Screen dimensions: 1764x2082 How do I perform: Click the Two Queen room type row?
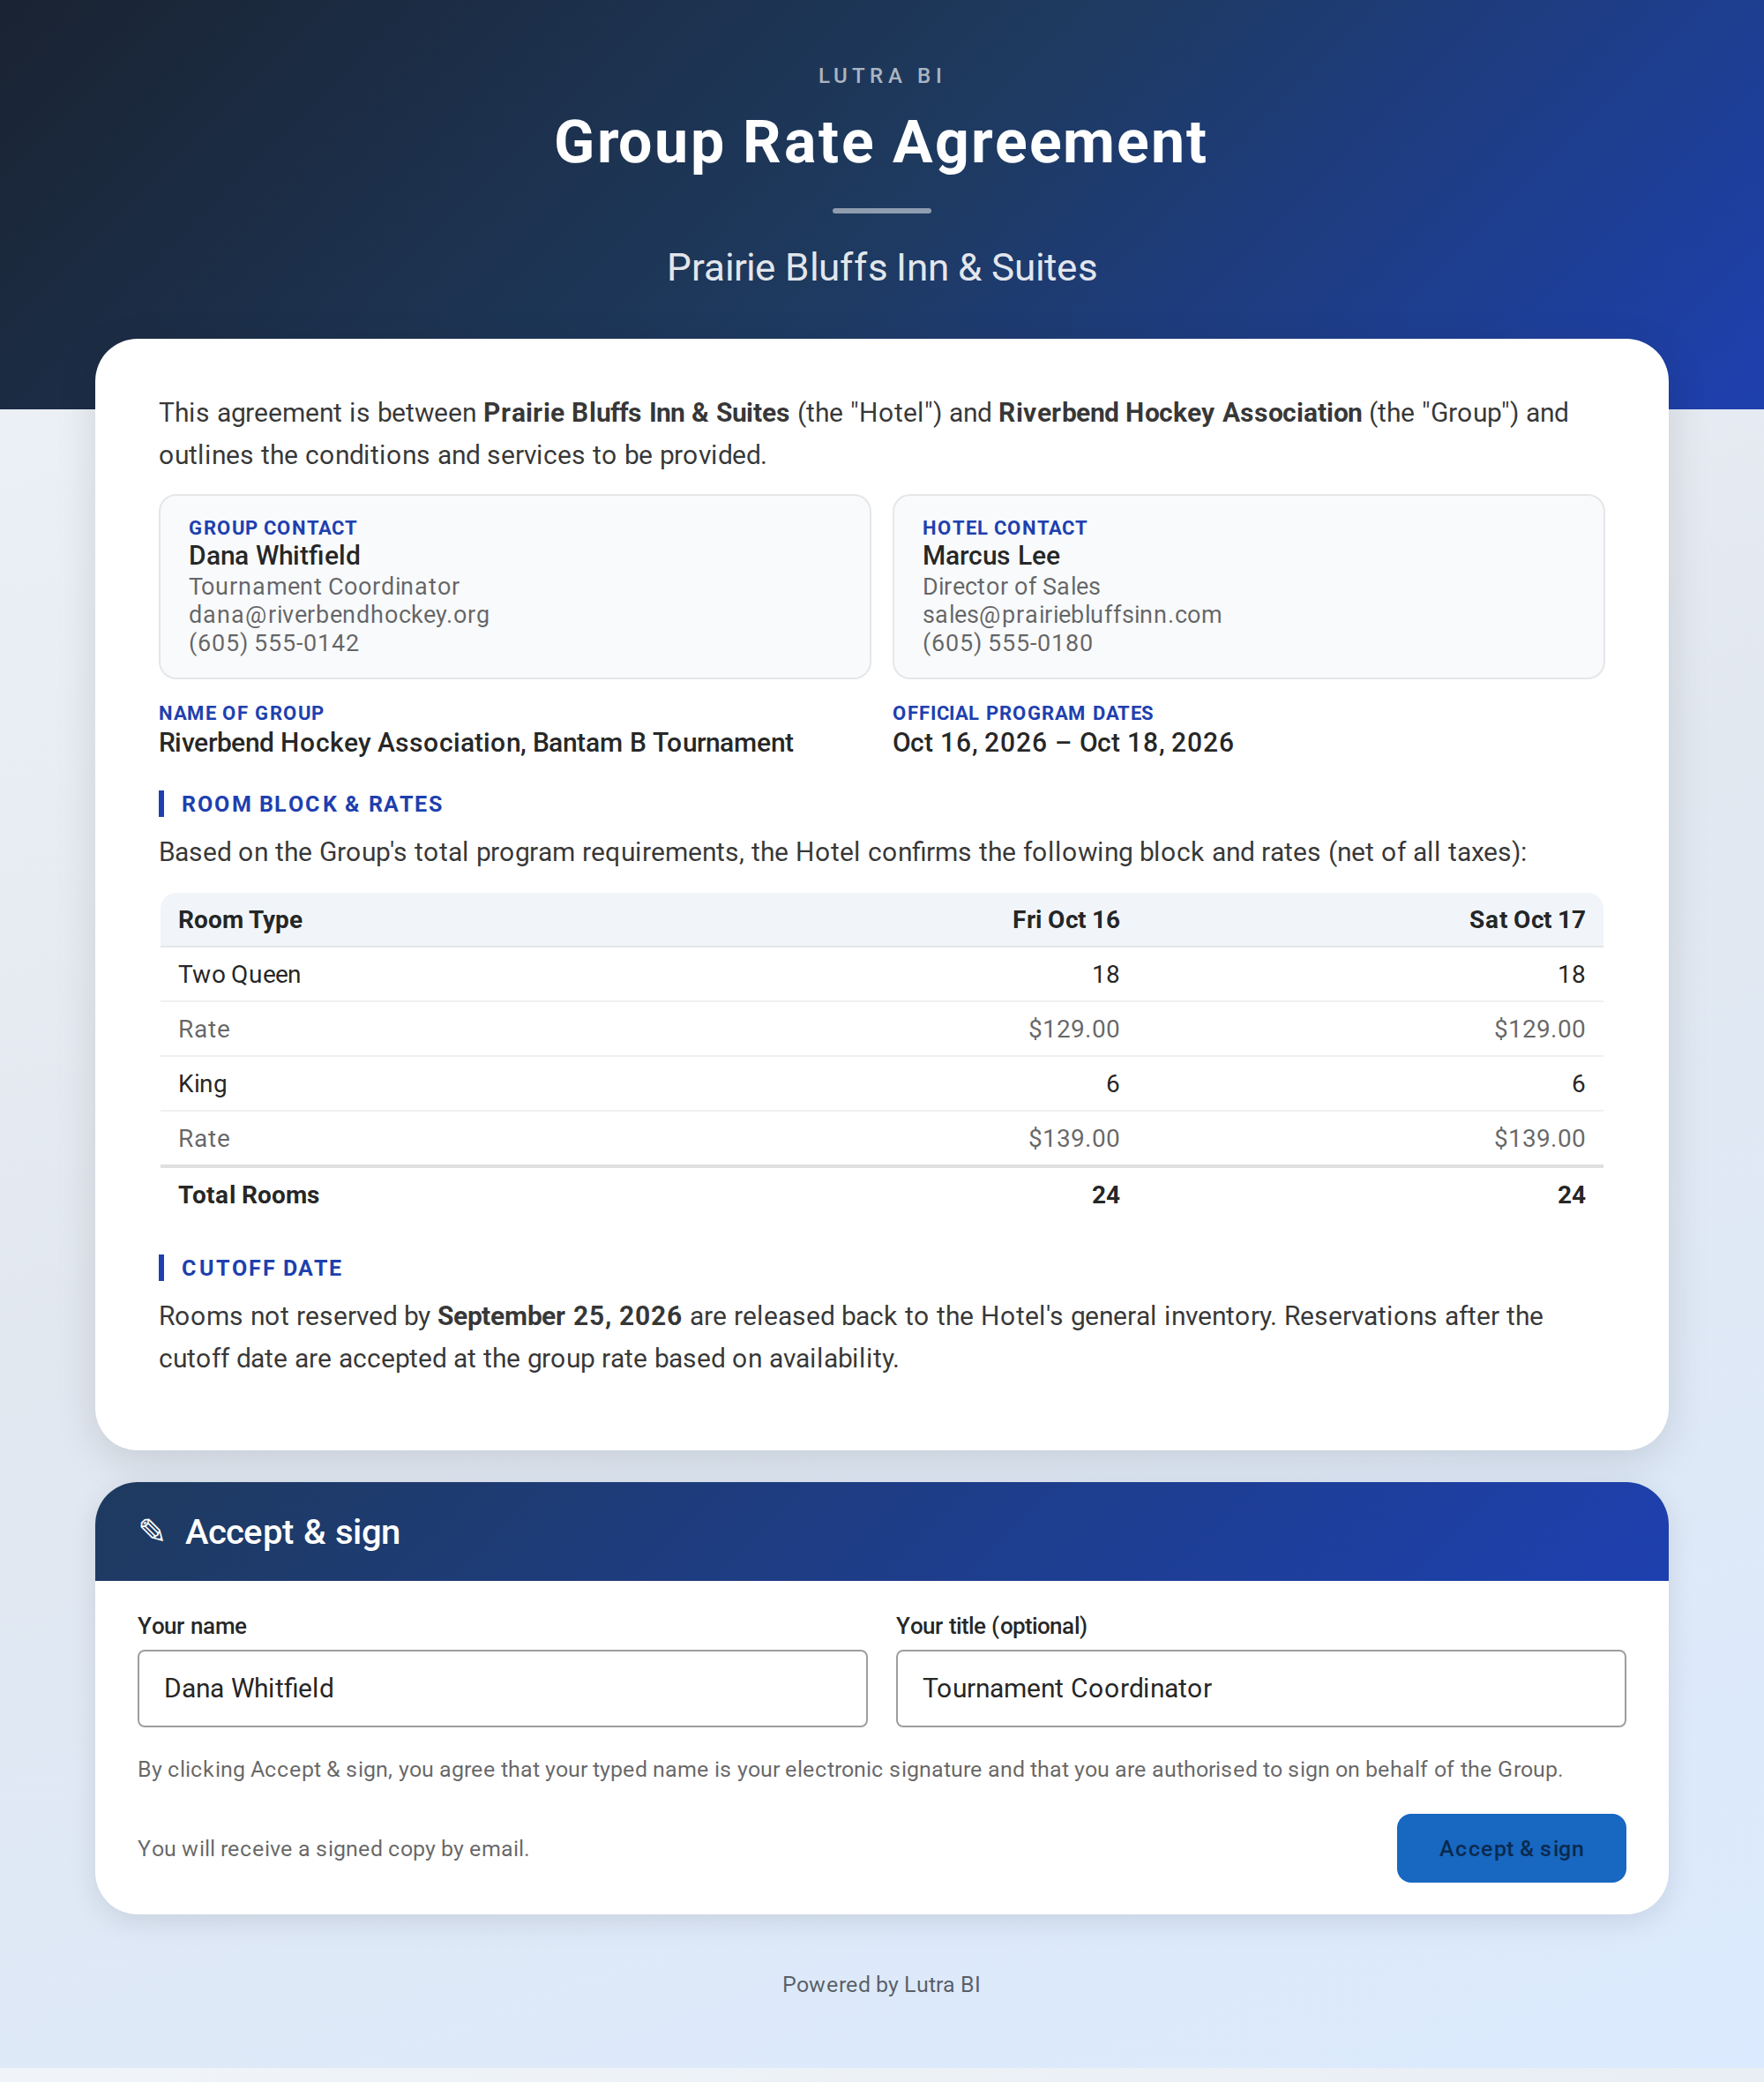pos(881,974)
